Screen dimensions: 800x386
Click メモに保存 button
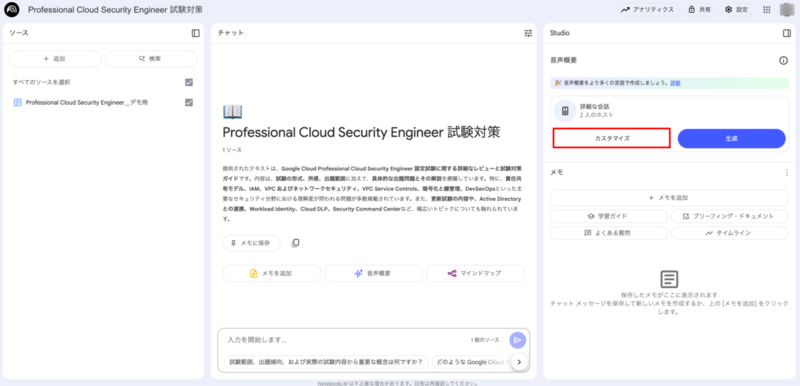coord(252,243)
